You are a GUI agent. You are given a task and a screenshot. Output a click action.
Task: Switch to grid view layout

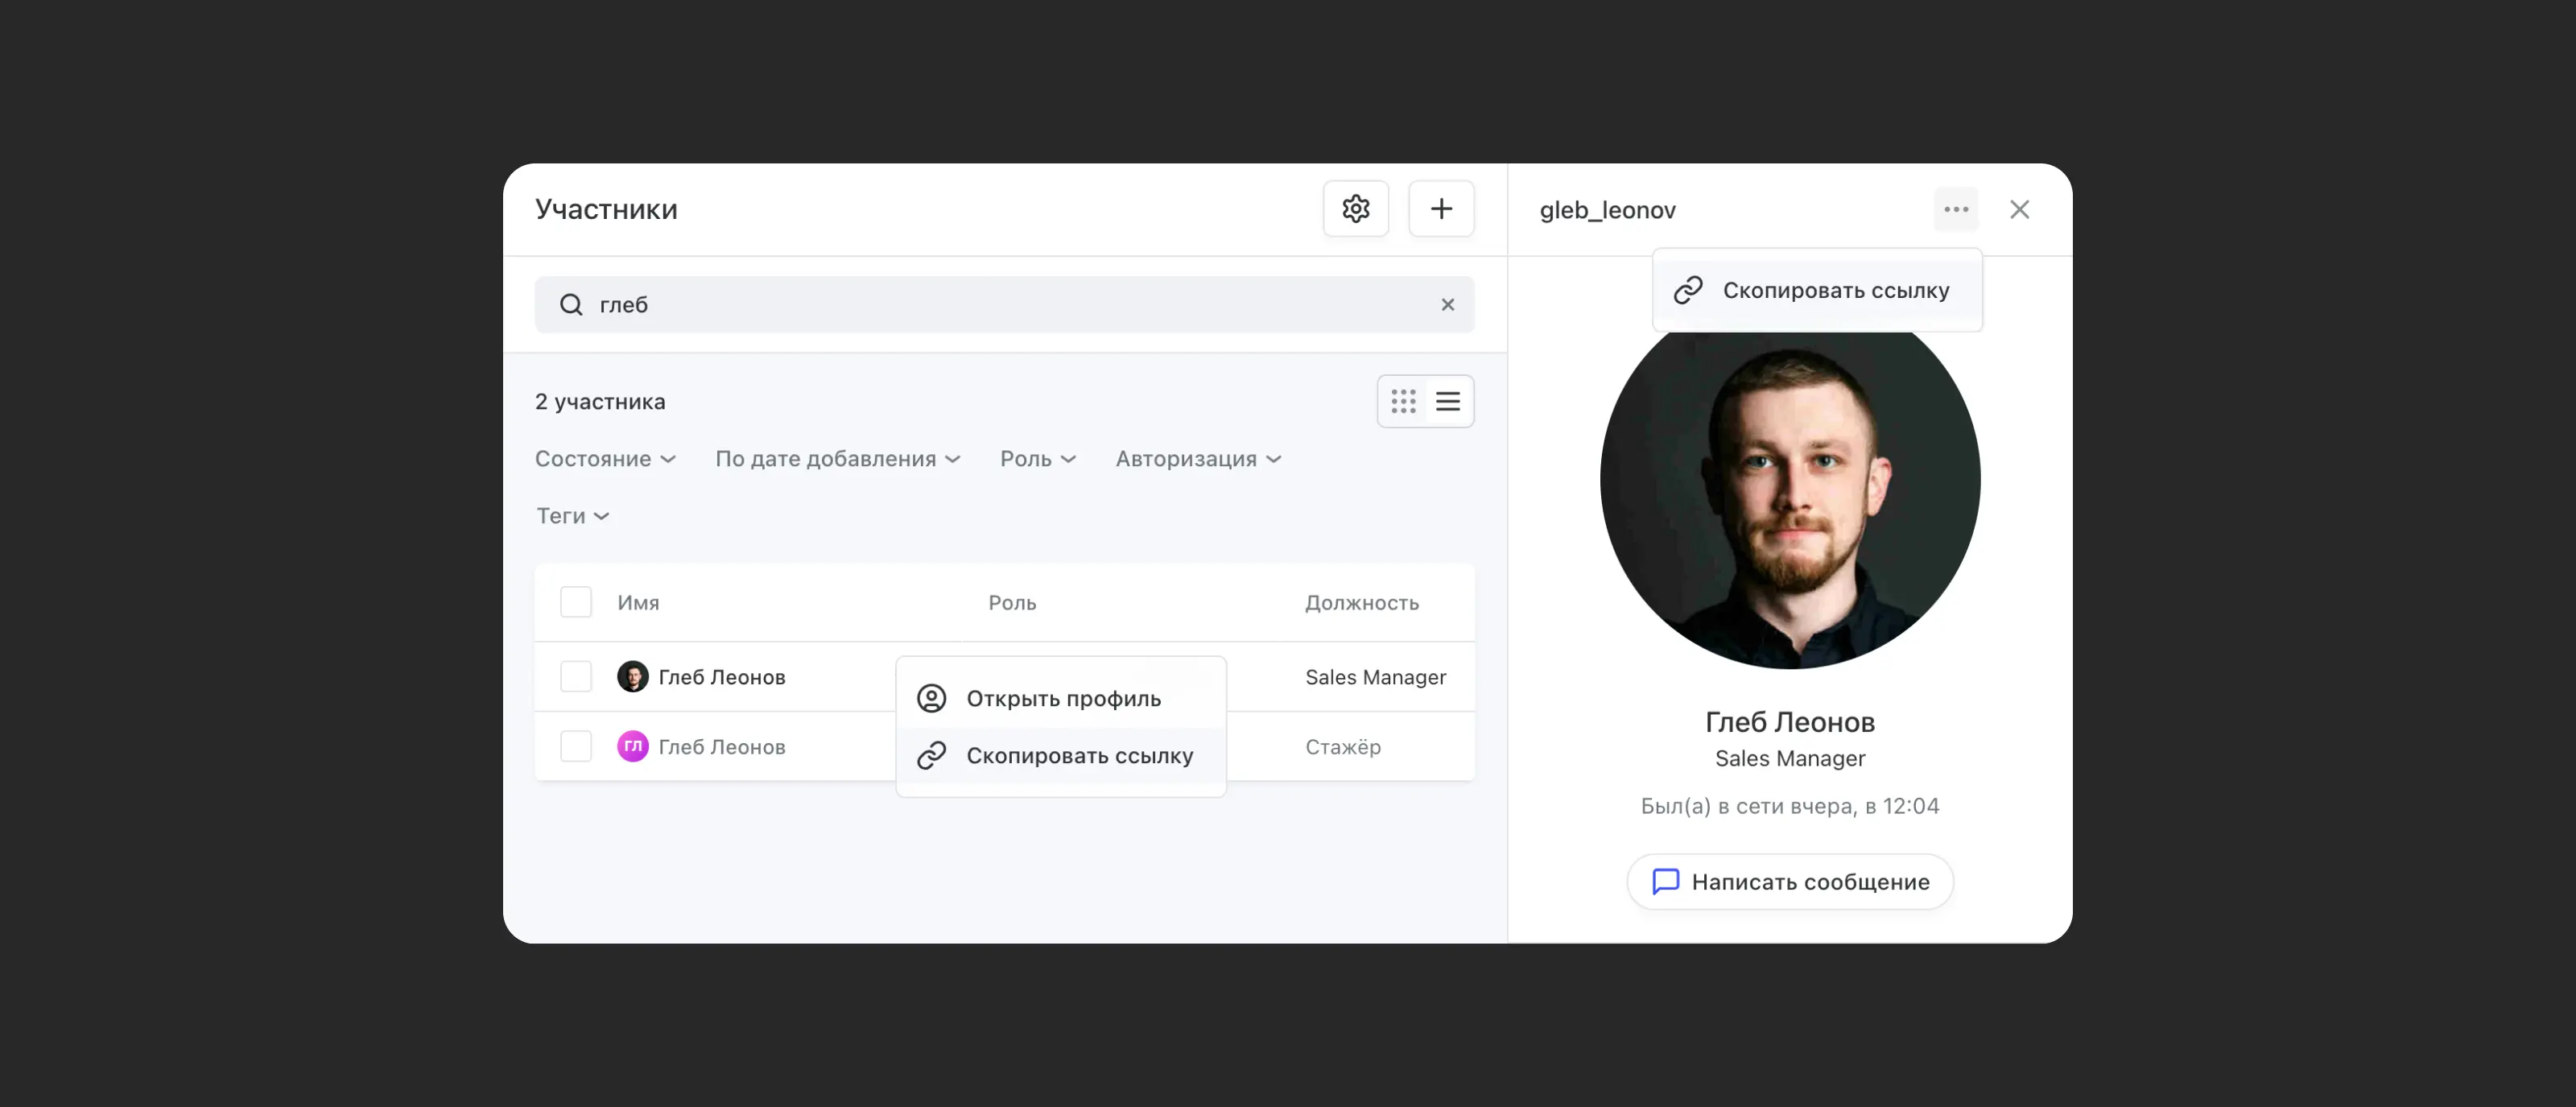[x=1402, y=402]
